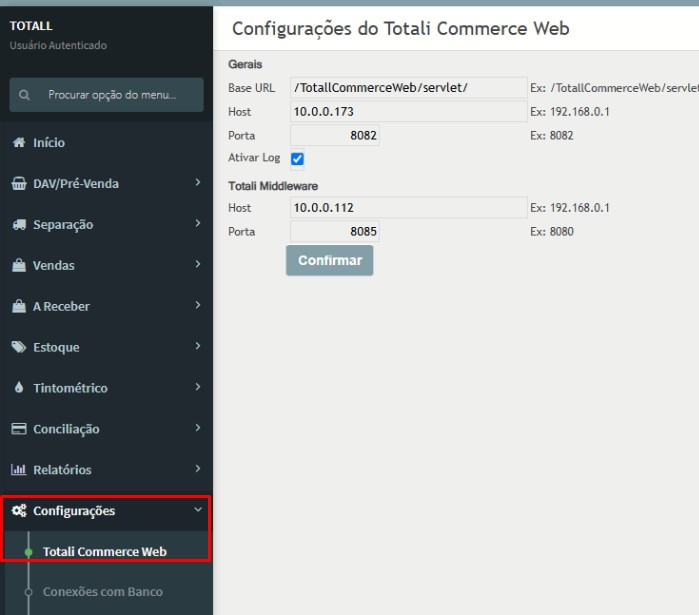
Task: Click the Configurações gears icon
Action: [19, 511]
